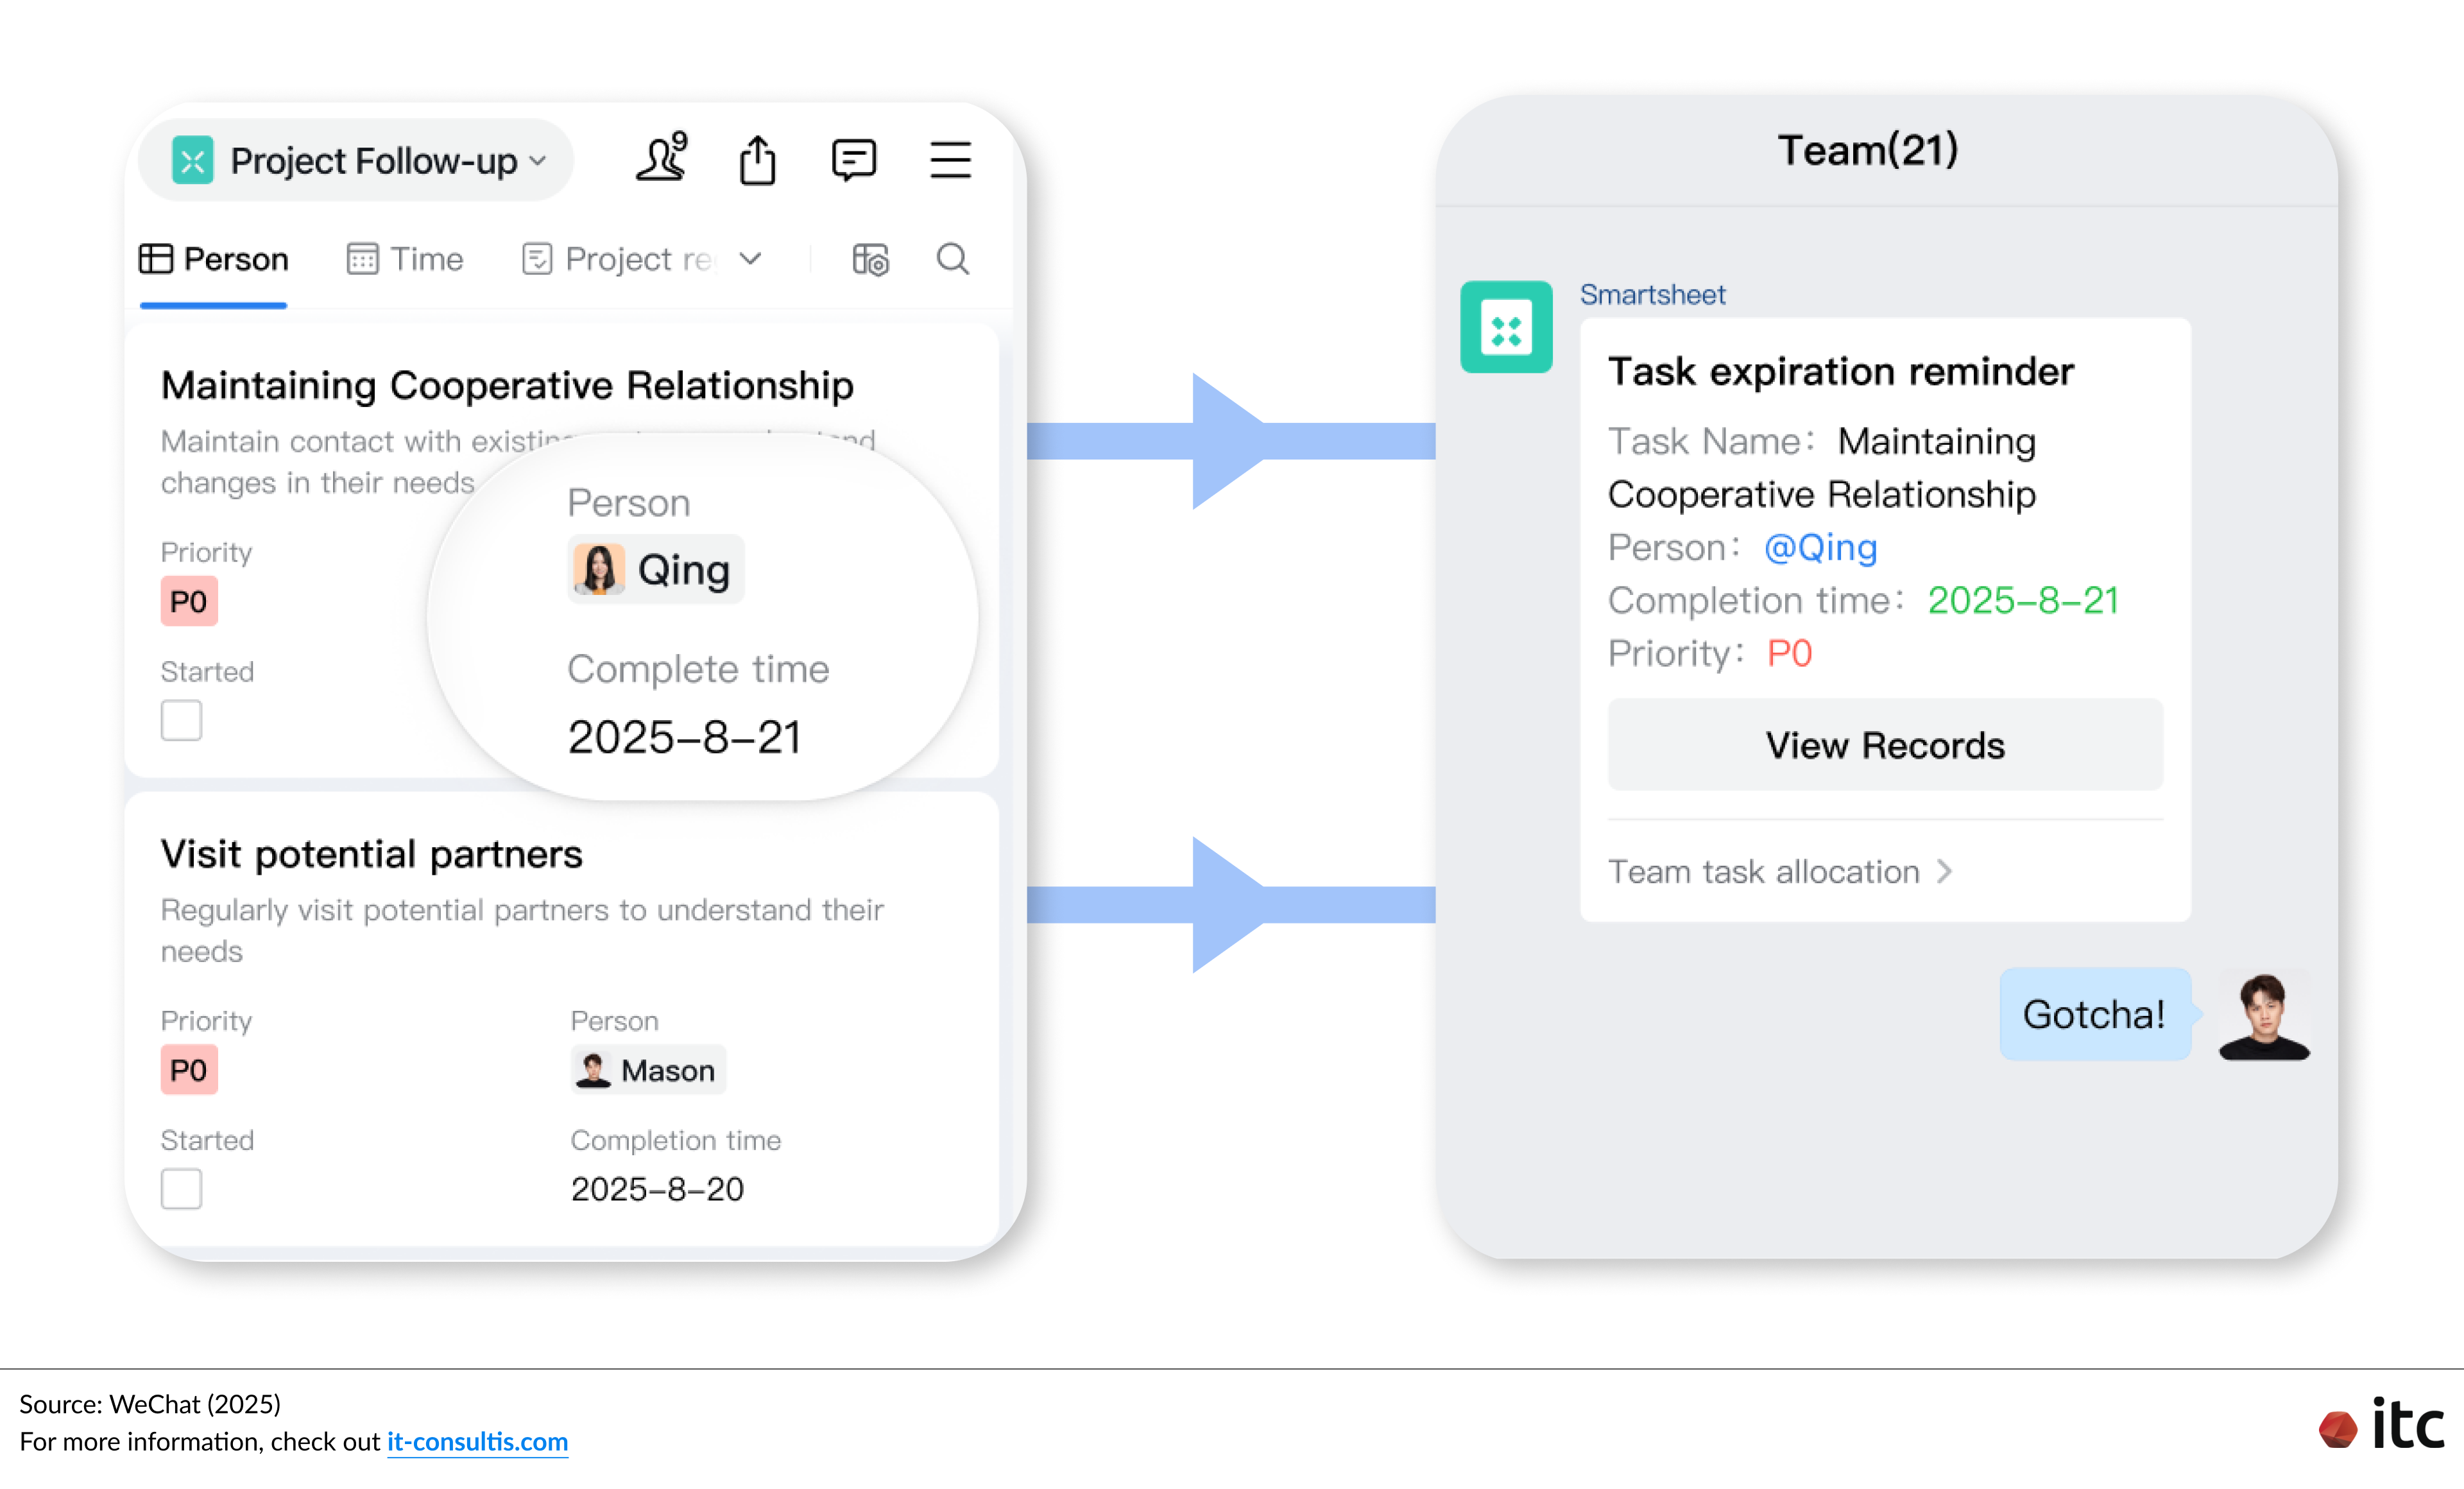The width and height of the screenshot is (2464, 1489).
Task: Open the comments icon next to share
Action: pyautogui.click(x=853, y=159)
